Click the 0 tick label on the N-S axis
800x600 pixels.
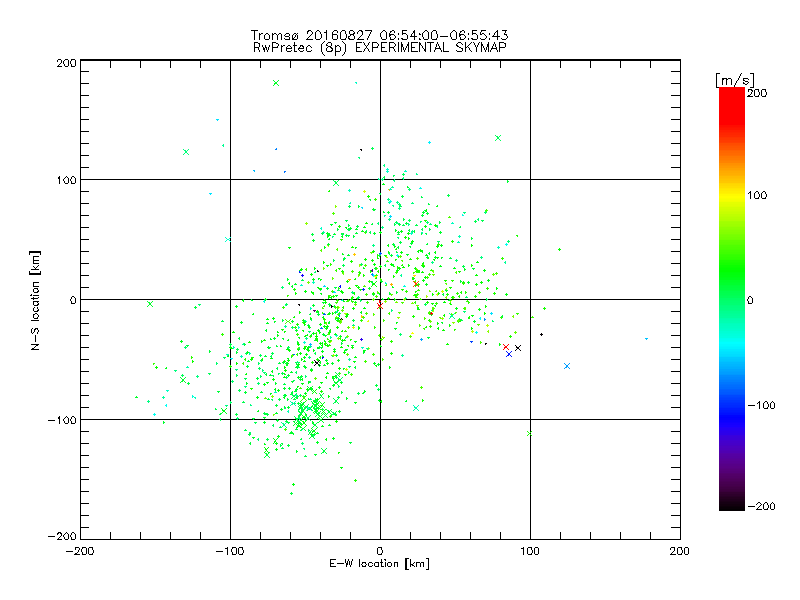73,301
